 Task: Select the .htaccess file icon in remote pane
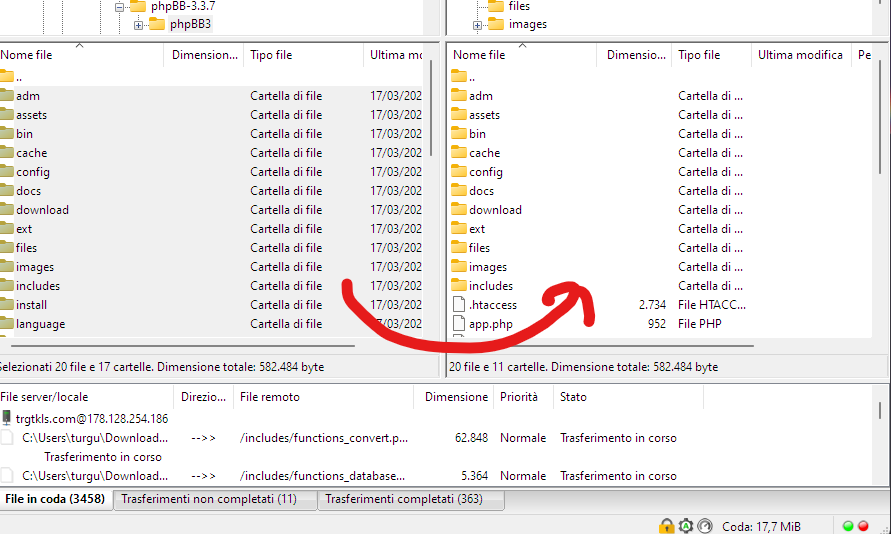click(x=459, y=305)
